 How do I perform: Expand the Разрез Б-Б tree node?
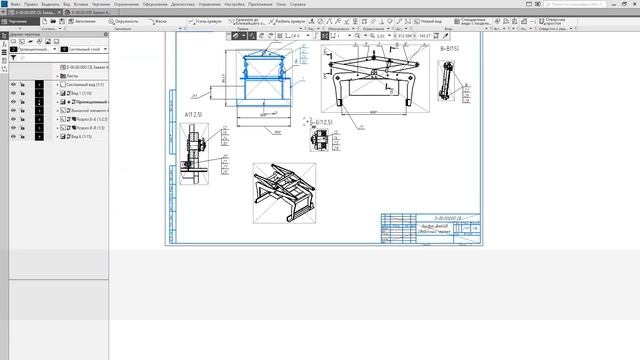tap(58, 119)
